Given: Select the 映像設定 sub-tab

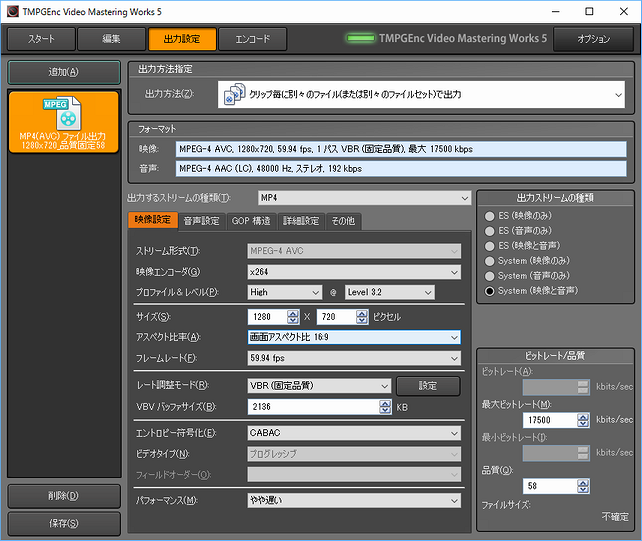Looking at the screenshot, I should coord(153,220).
